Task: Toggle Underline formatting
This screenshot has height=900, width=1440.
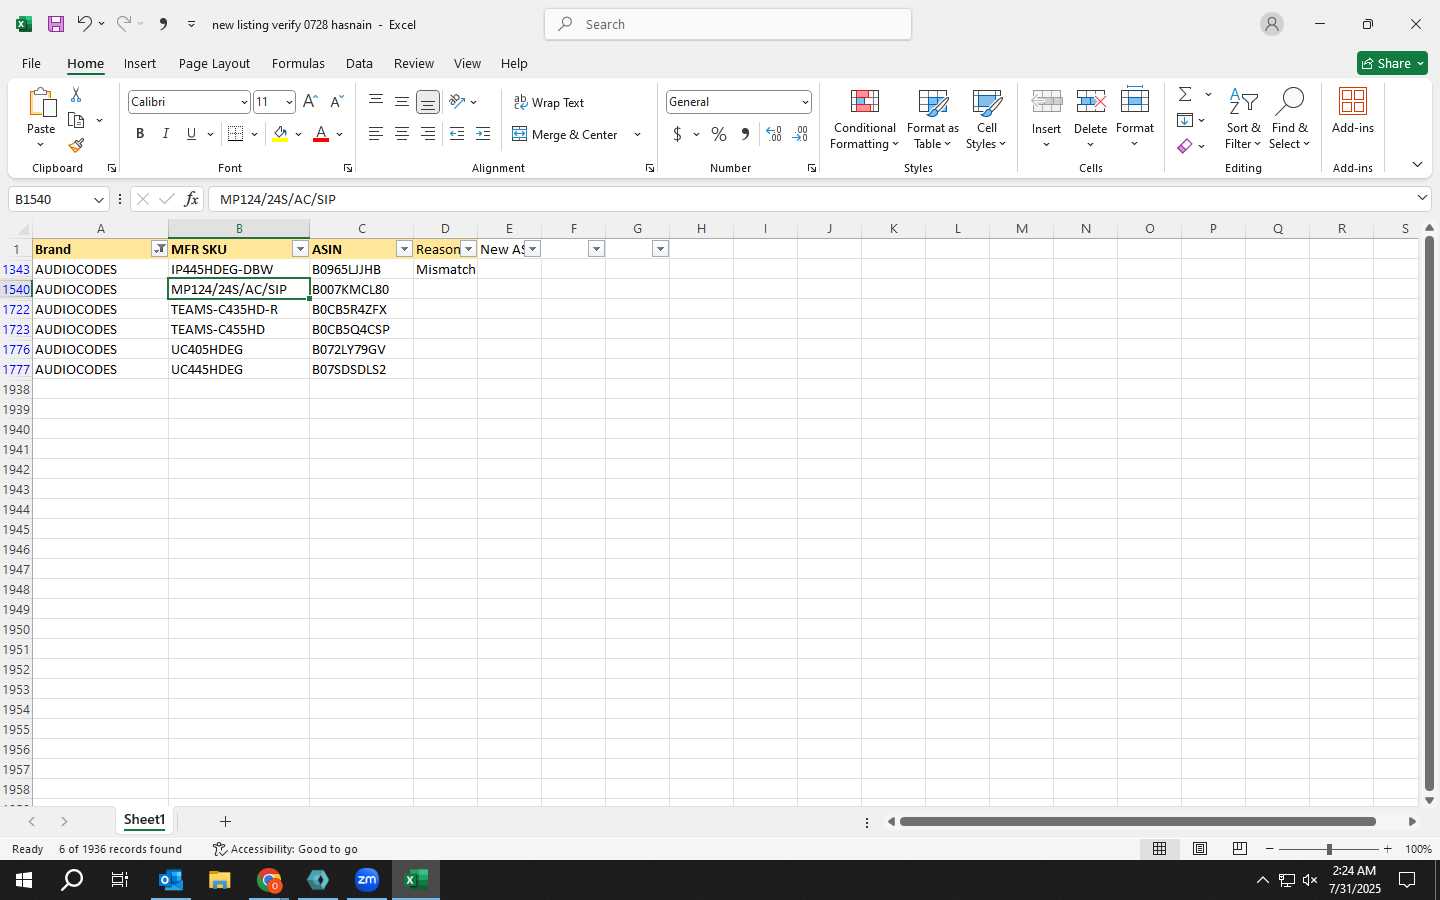Action: coord(191,134)
